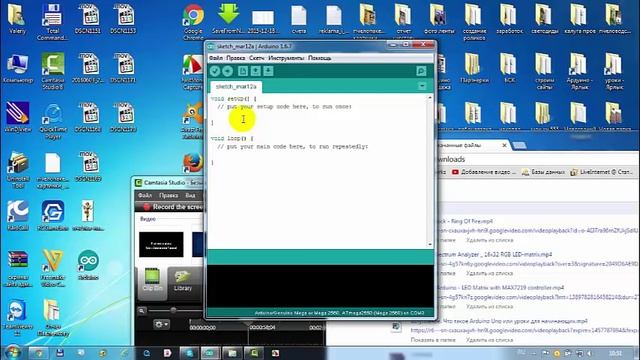This screenshot has width=640, height=360.
Task: Click the Camtasia timeline zoom slider handle
Action: point(173,311)
